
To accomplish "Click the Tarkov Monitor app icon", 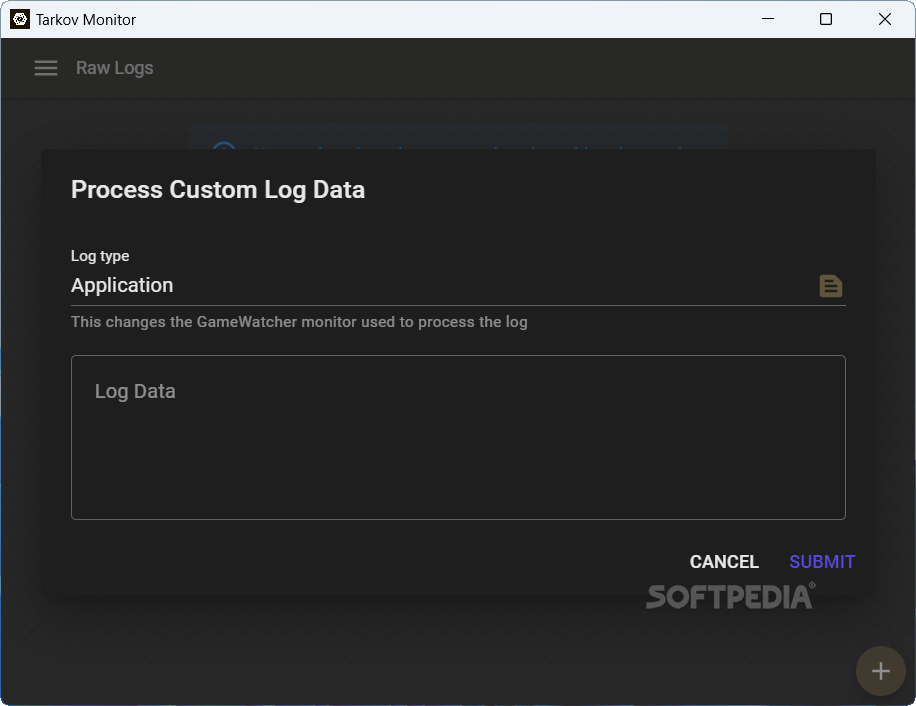I will click(20, 19).
